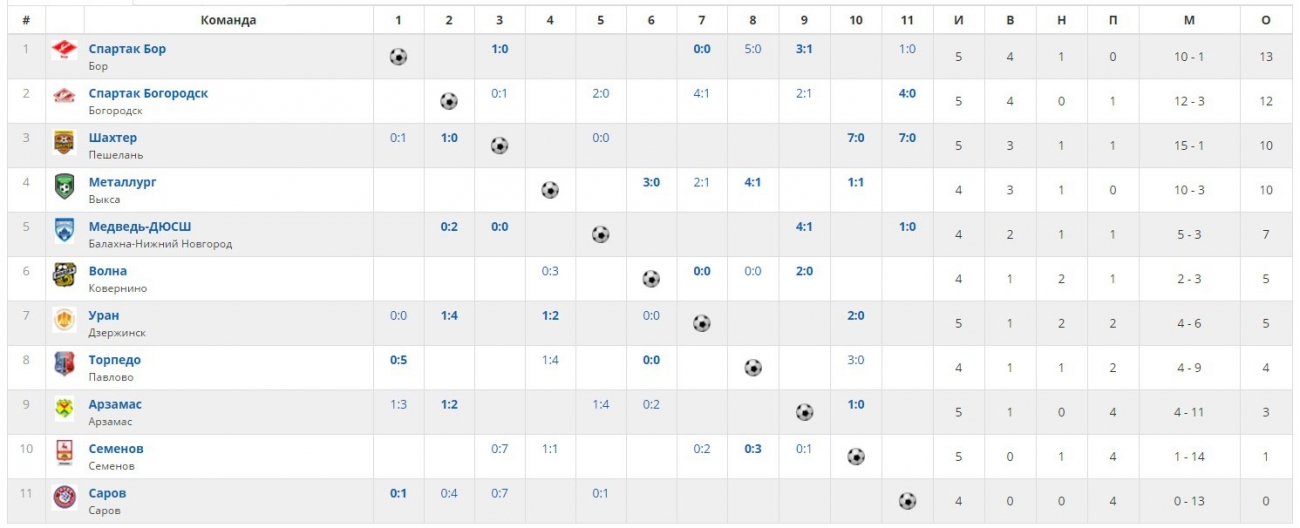Viewport: 1300px width, 528px height.
Task: Open the 4:0 result in the Спартак Богородск row
Action: (x=906, y=93)
